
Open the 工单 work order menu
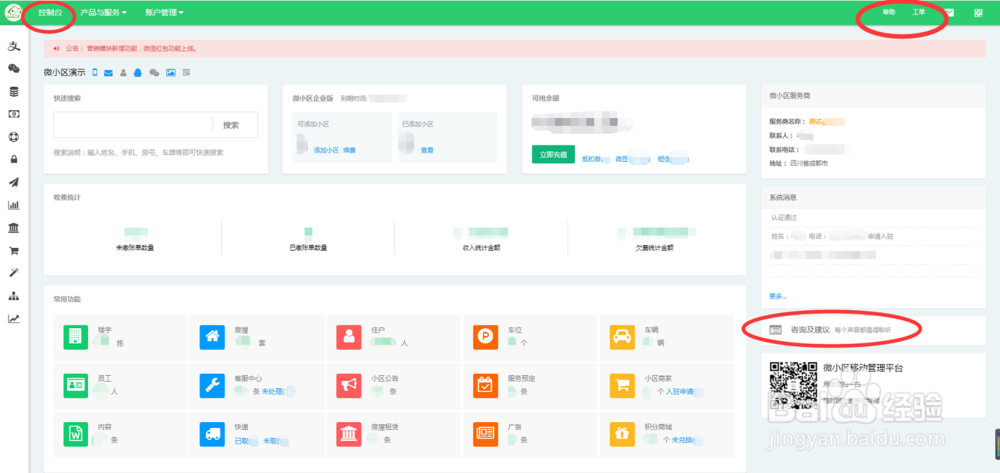[918, 12]
